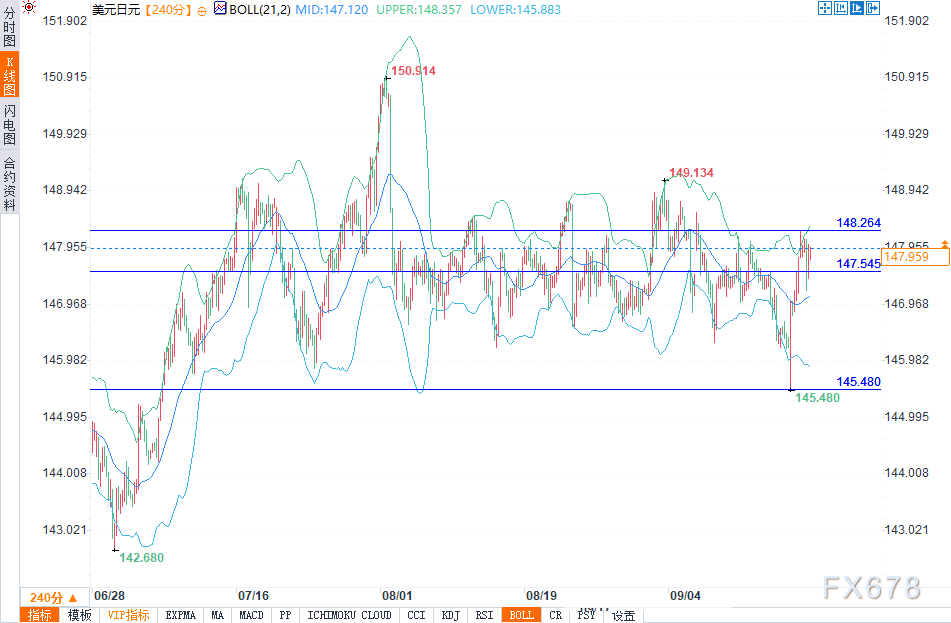
Task: Toggle the KDJ indicator
Action: (450, 615)
